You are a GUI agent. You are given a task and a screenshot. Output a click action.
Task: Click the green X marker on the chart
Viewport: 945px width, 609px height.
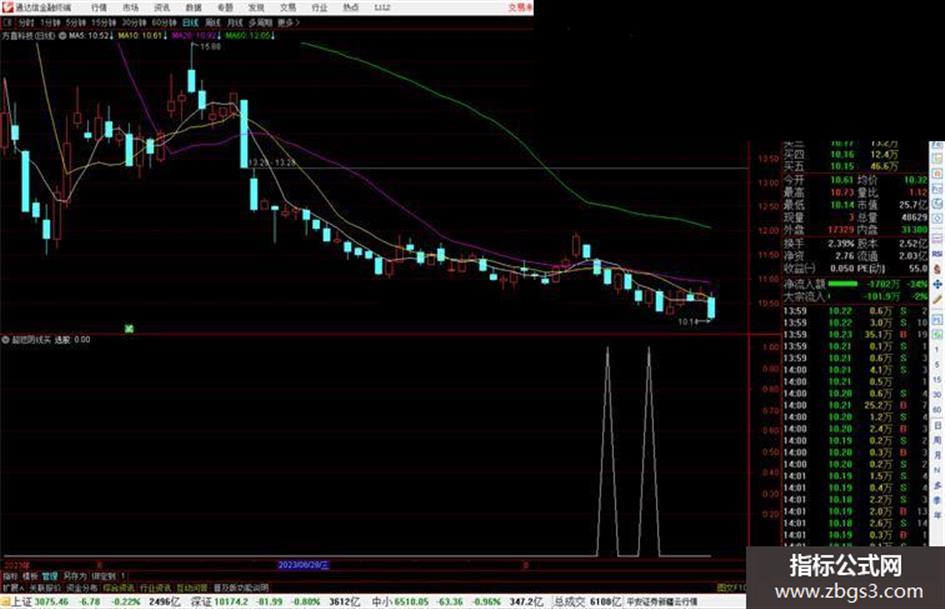tap(128, 329)
